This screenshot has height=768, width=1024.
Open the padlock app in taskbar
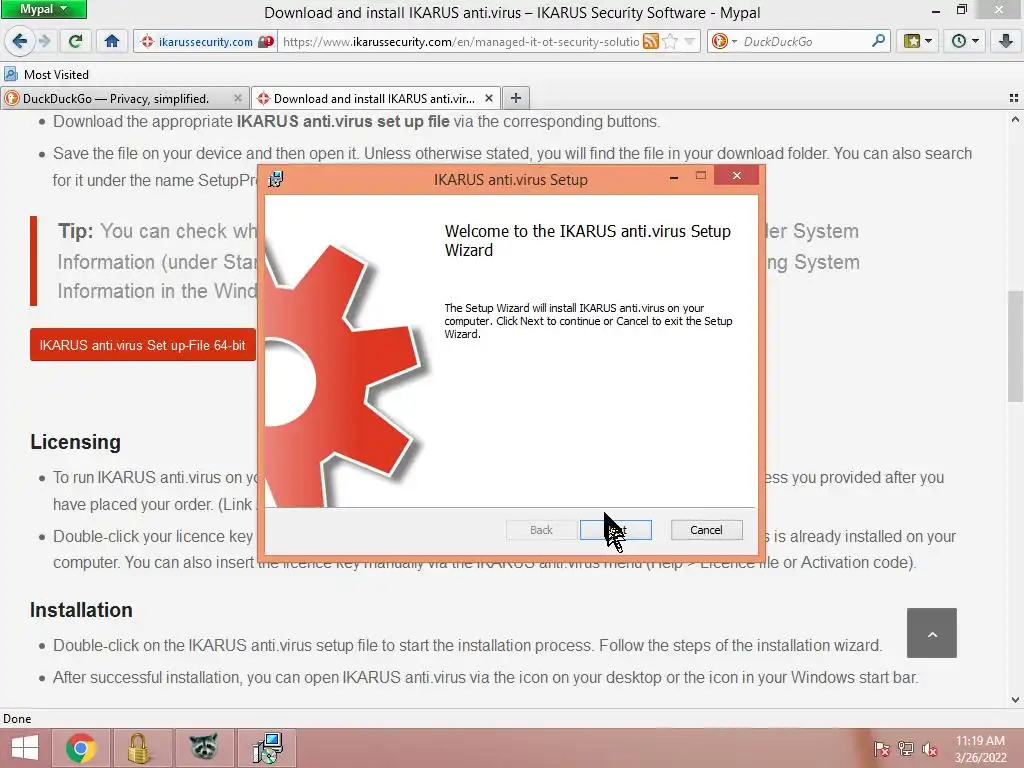[x=138, y=748]
